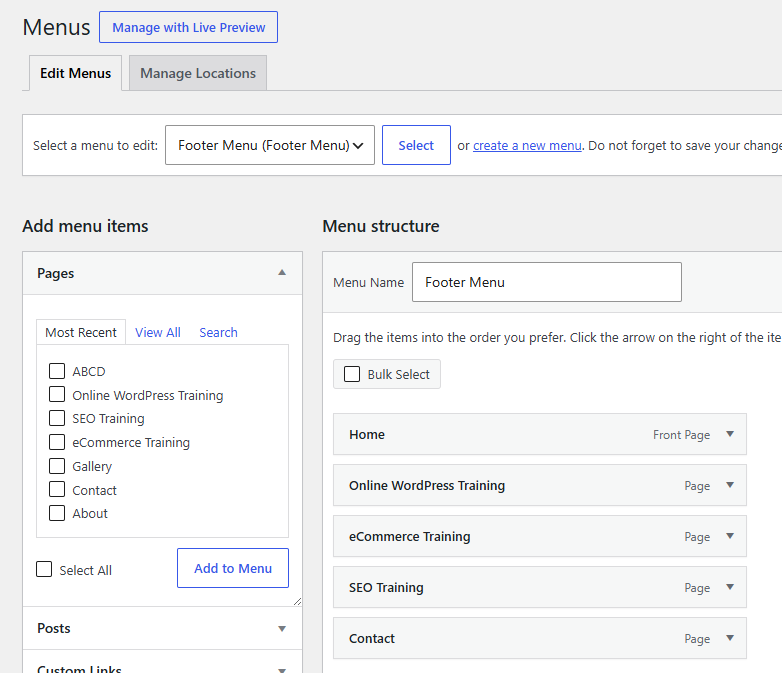This screenshot has height=673, width=782.
Task: Click the Contact menu item title
Action: [x=372, y=639]
